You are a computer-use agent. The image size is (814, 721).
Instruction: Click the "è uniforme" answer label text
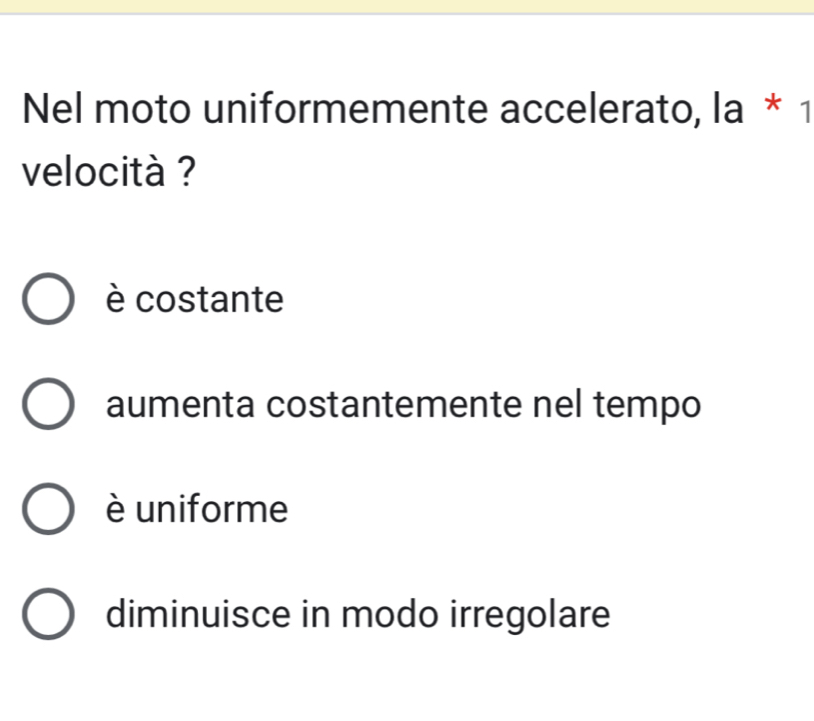coord(196,510)
